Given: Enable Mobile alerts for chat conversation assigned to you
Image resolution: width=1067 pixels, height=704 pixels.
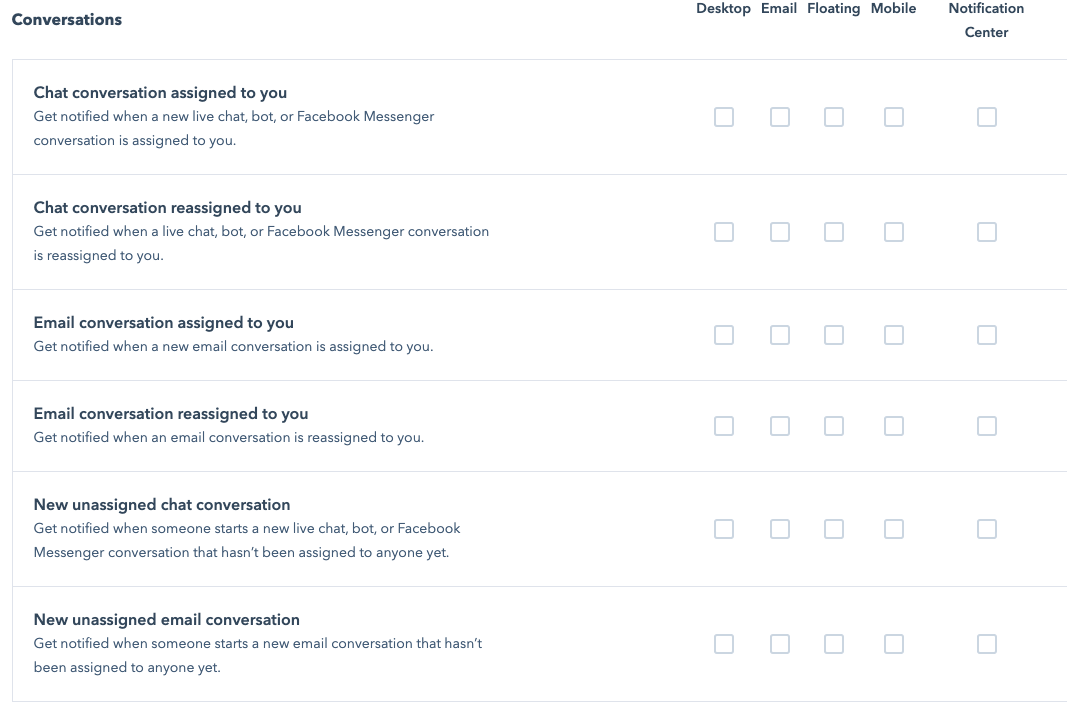Looking at the screenshot, I should 893,117.
